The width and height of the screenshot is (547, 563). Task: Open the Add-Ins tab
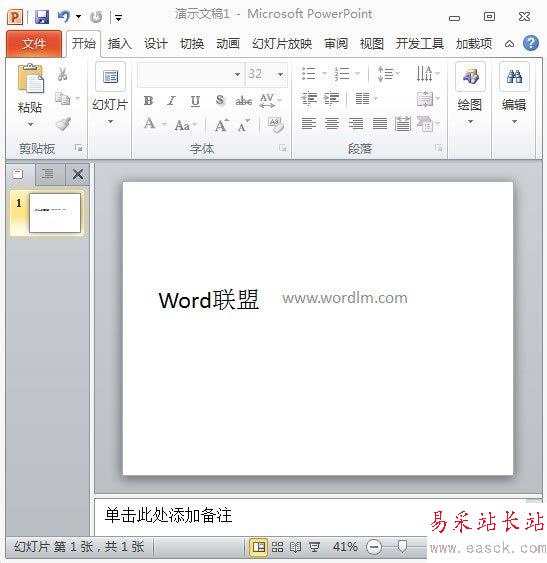pyautogui.click(x=473, y=44)
